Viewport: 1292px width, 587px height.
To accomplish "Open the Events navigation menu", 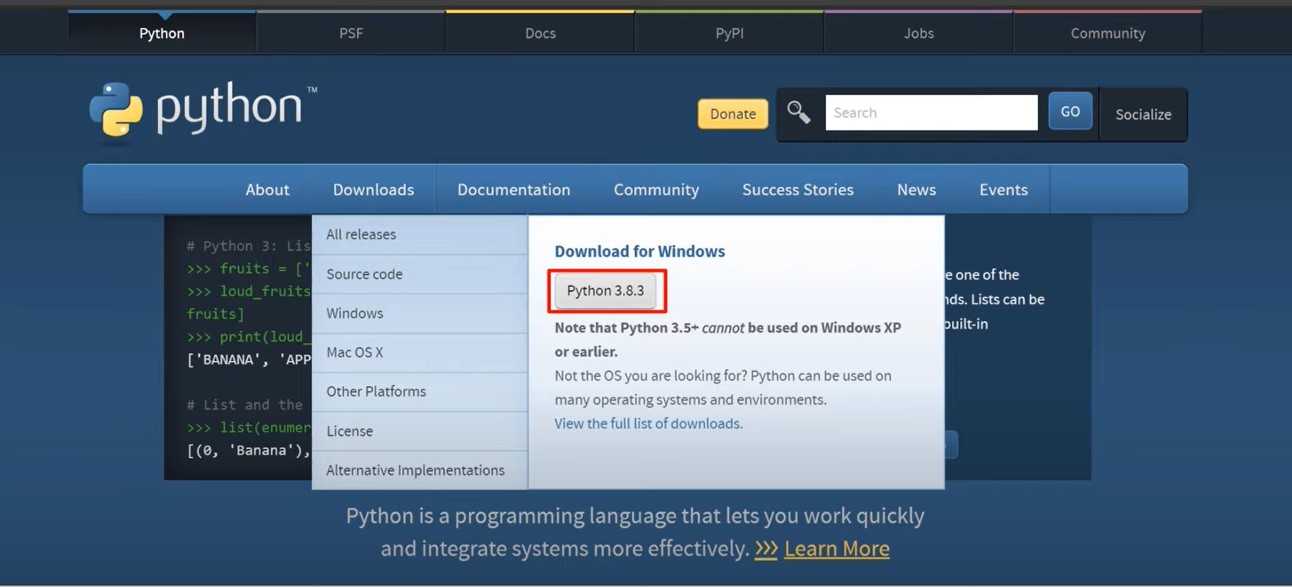I will coord(1003,189).
